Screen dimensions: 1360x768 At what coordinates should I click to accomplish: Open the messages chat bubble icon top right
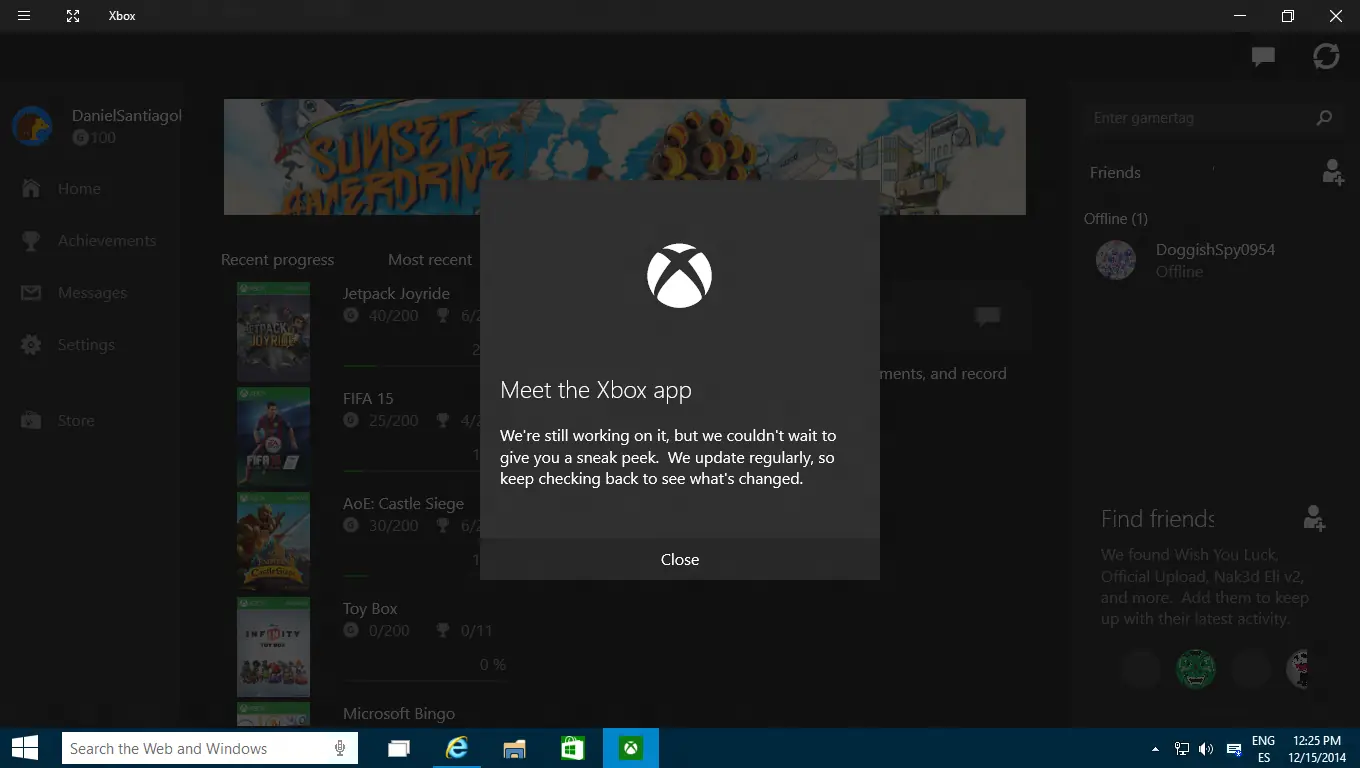pyautogui.click(x=1262, y=57)
